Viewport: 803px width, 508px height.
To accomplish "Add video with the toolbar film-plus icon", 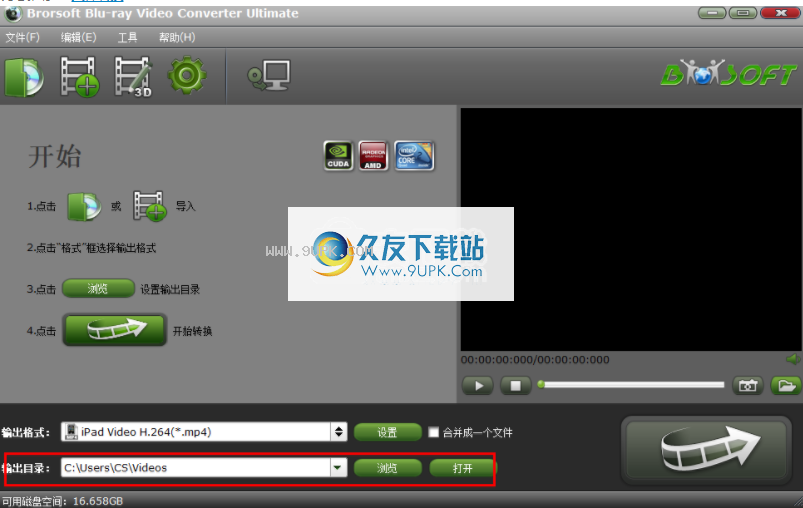I will [x=79, y=77].
